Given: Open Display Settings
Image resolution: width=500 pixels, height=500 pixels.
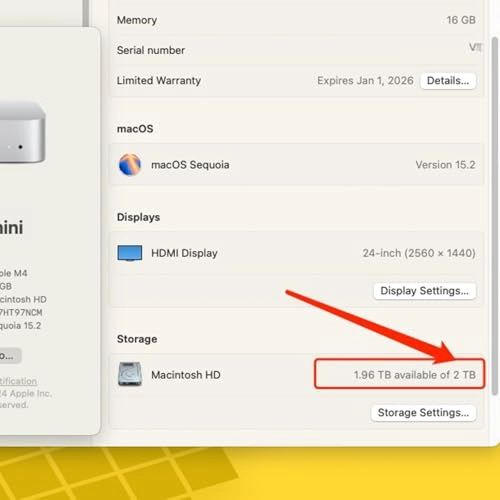Looking at the screenshot, I should (424, 291).
